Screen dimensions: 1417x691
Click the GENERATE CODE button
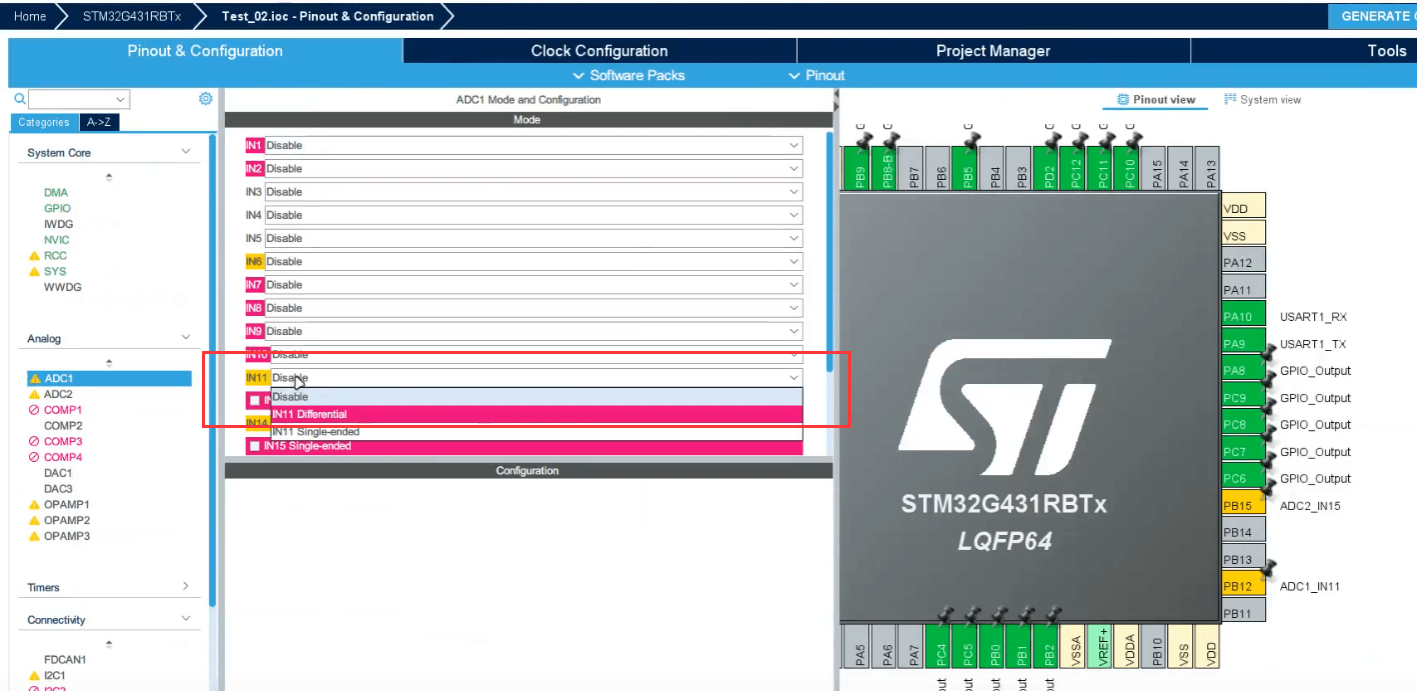pyautogui.click(x=1374, y=16)
